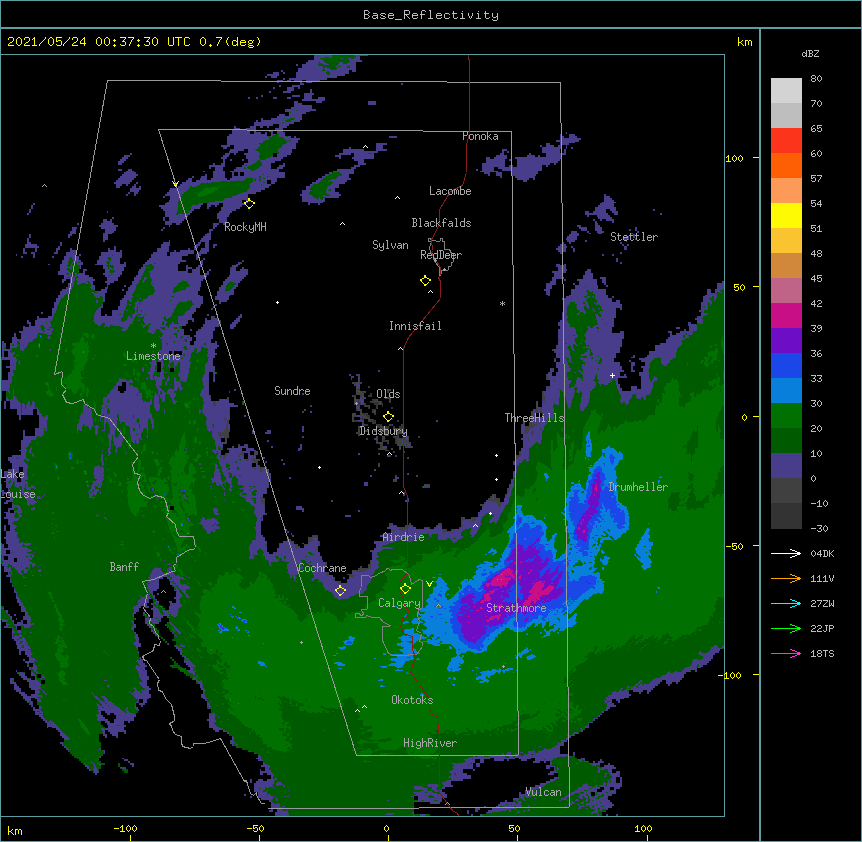Click the Innisfail label
Viewport: 862px width, 842px height.
[415, 326]
